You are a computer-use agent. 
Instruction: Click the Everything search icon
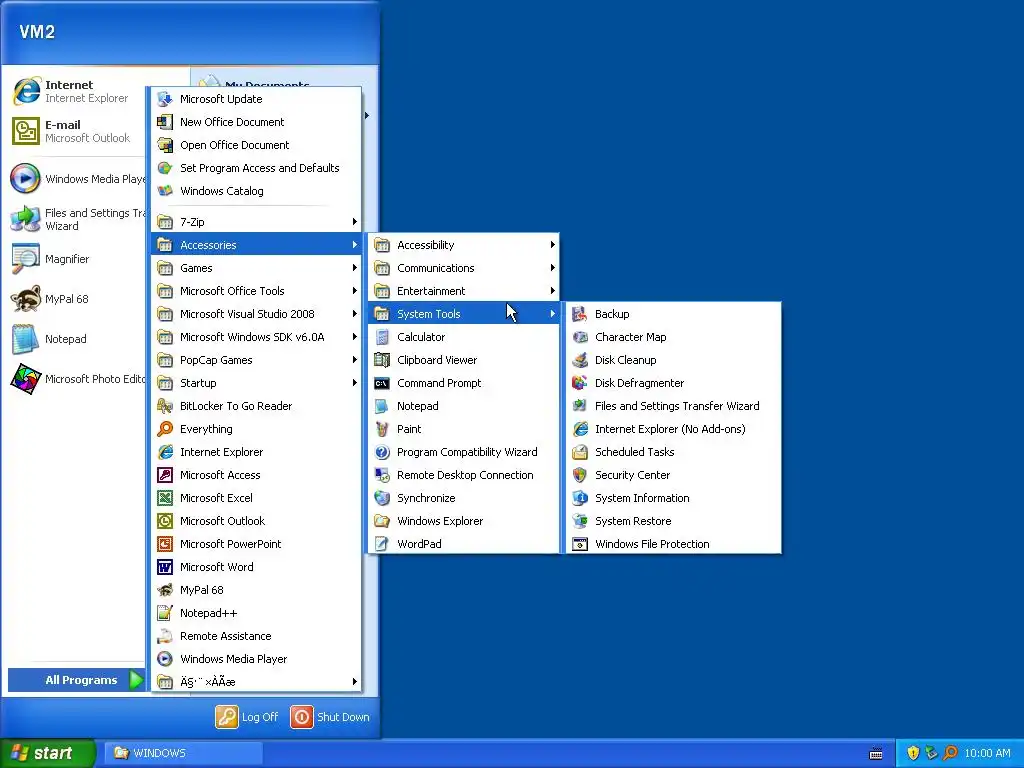click(165, 429)
